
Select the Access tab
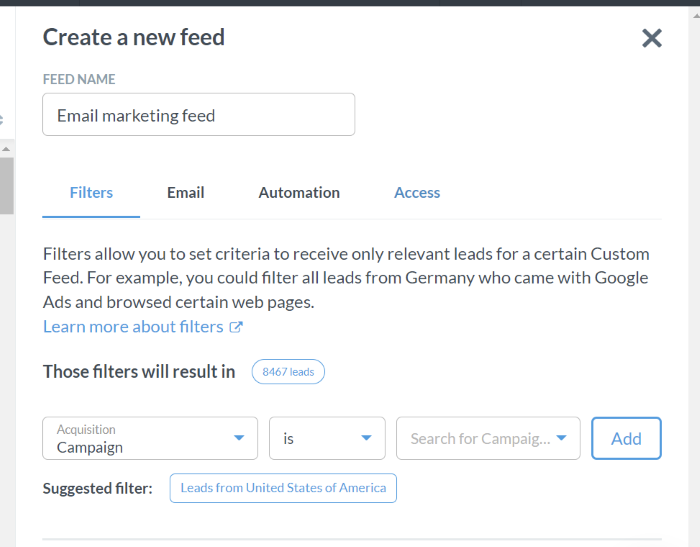point(417,193)
